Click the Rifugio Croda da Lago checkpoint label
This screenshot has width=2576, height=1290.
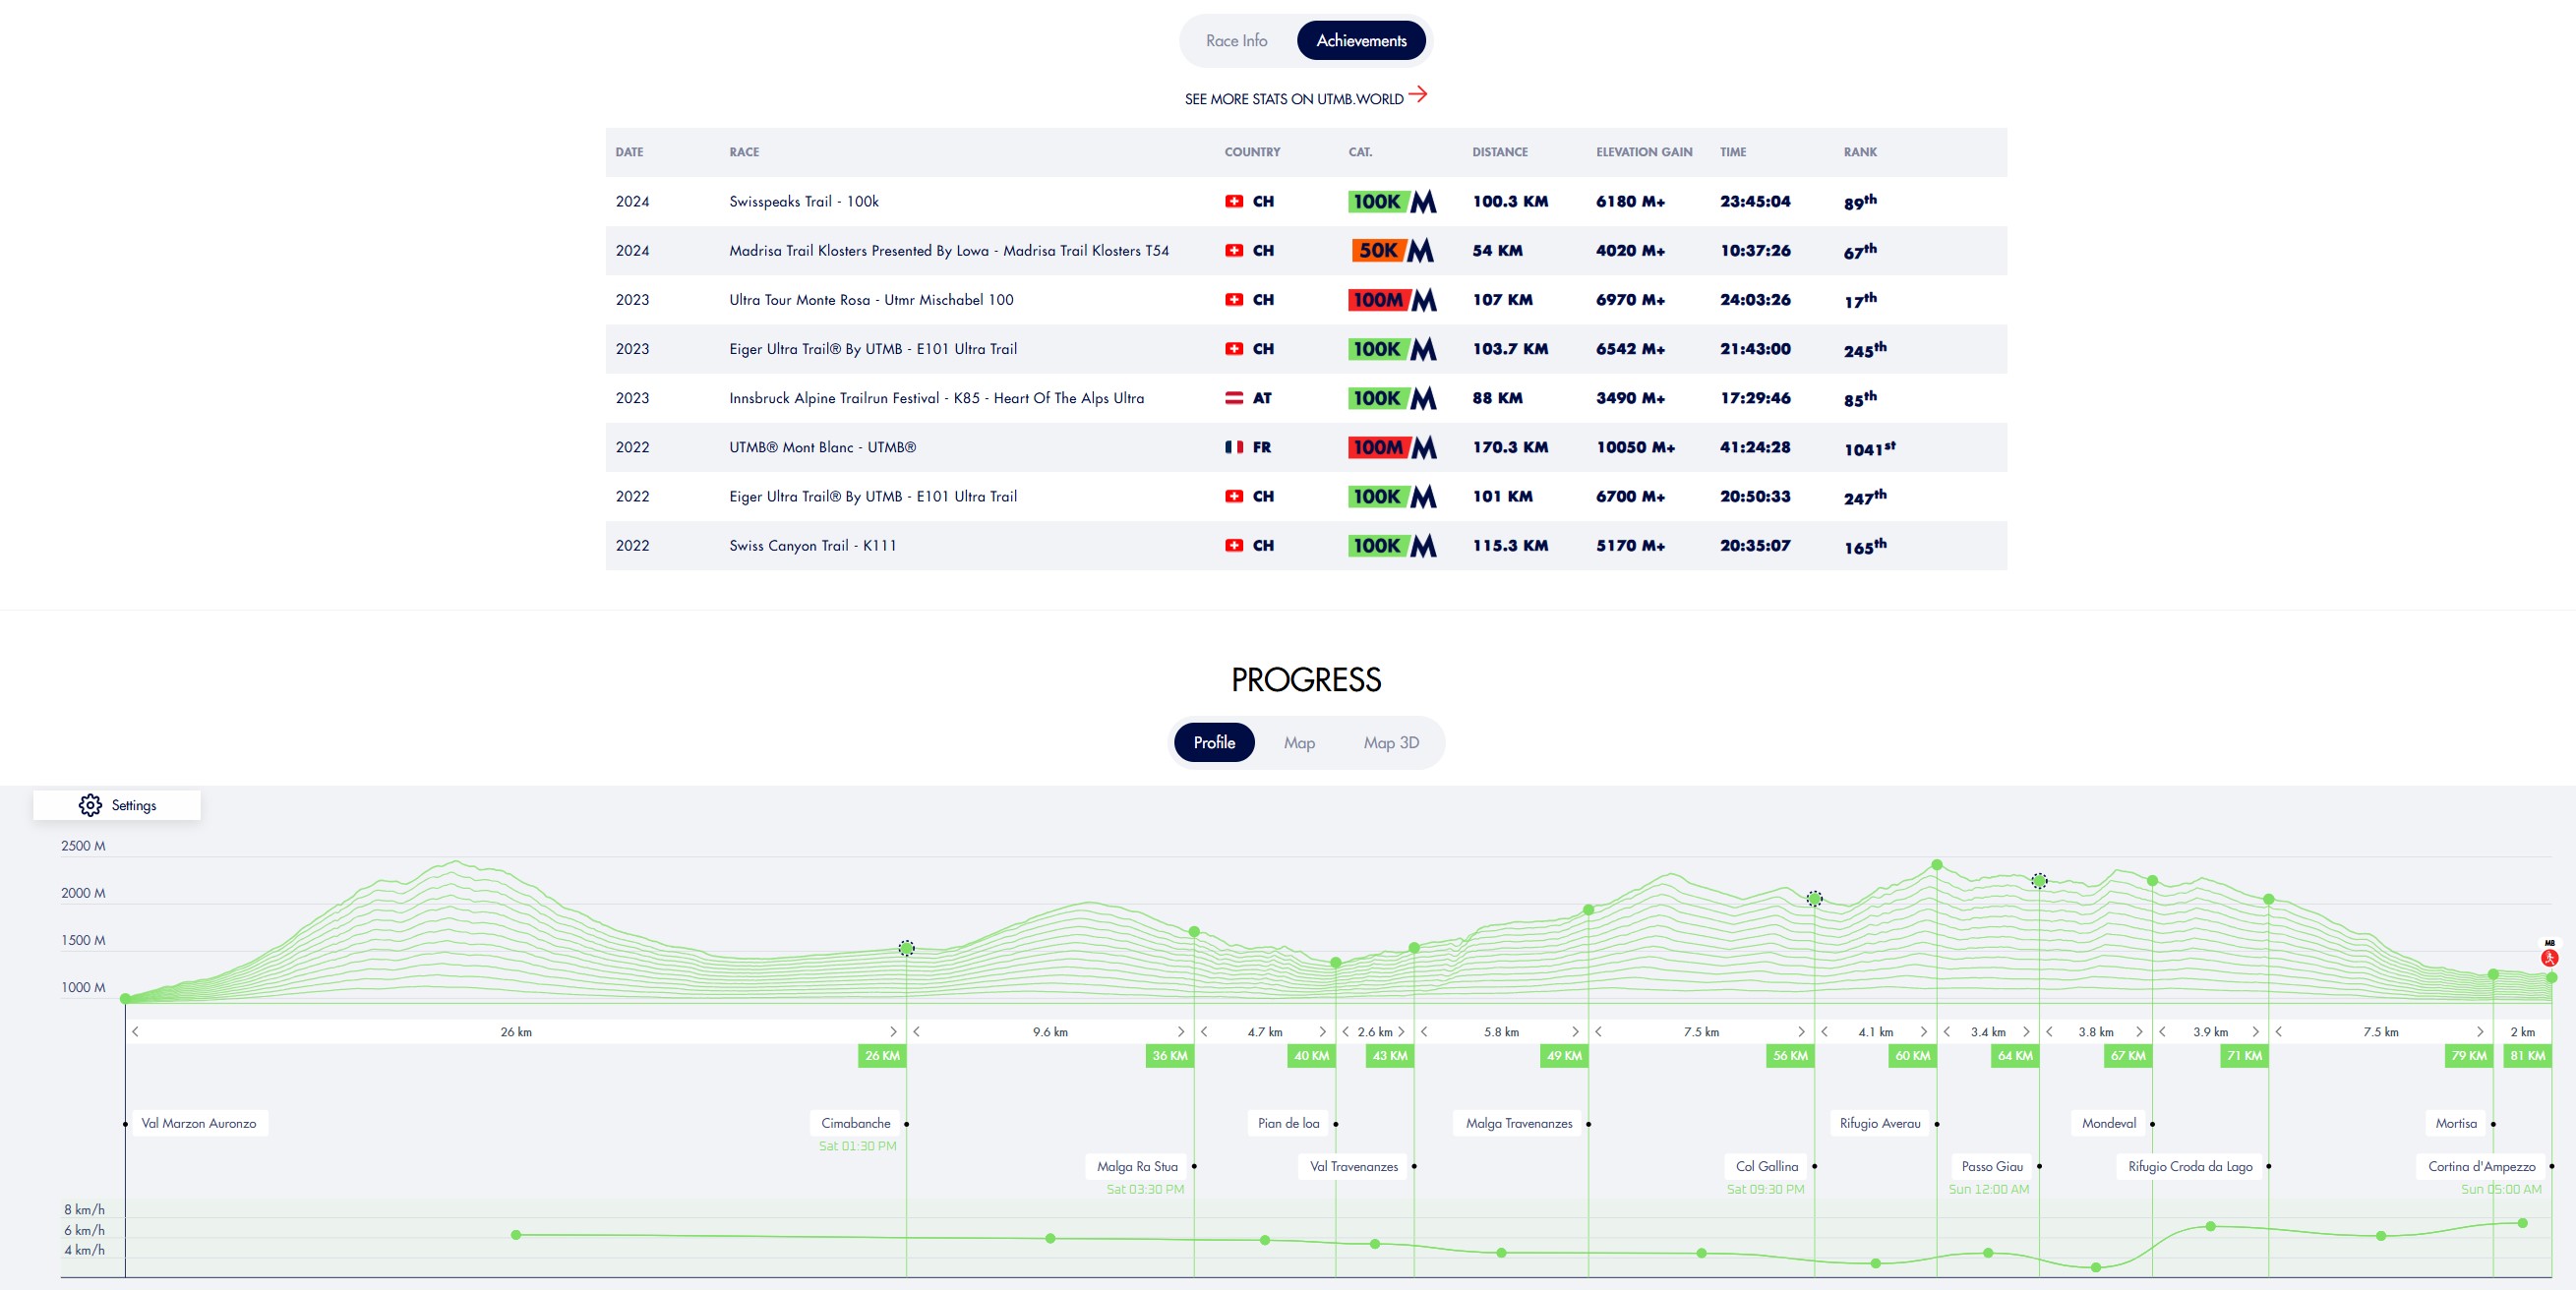tap(2190, 1167)
